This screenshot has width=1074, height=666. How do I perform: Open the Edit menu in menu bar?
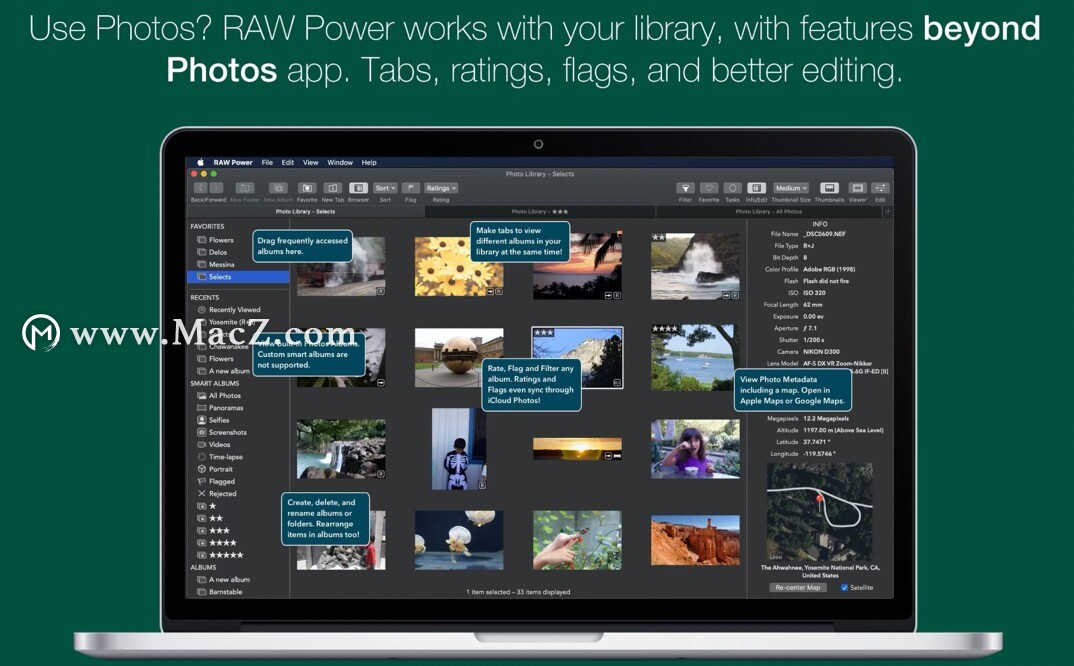click(x=288, y=162)
